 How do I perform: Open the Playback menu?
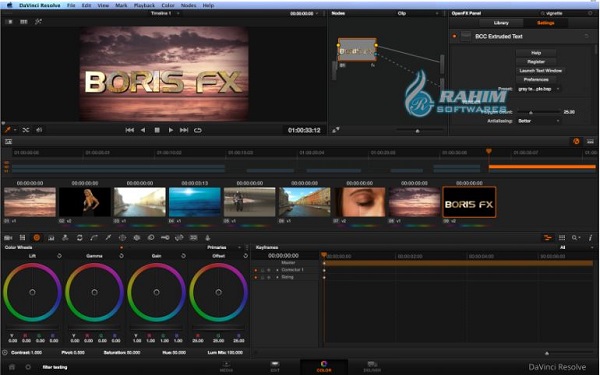click(x=144, y=5)
